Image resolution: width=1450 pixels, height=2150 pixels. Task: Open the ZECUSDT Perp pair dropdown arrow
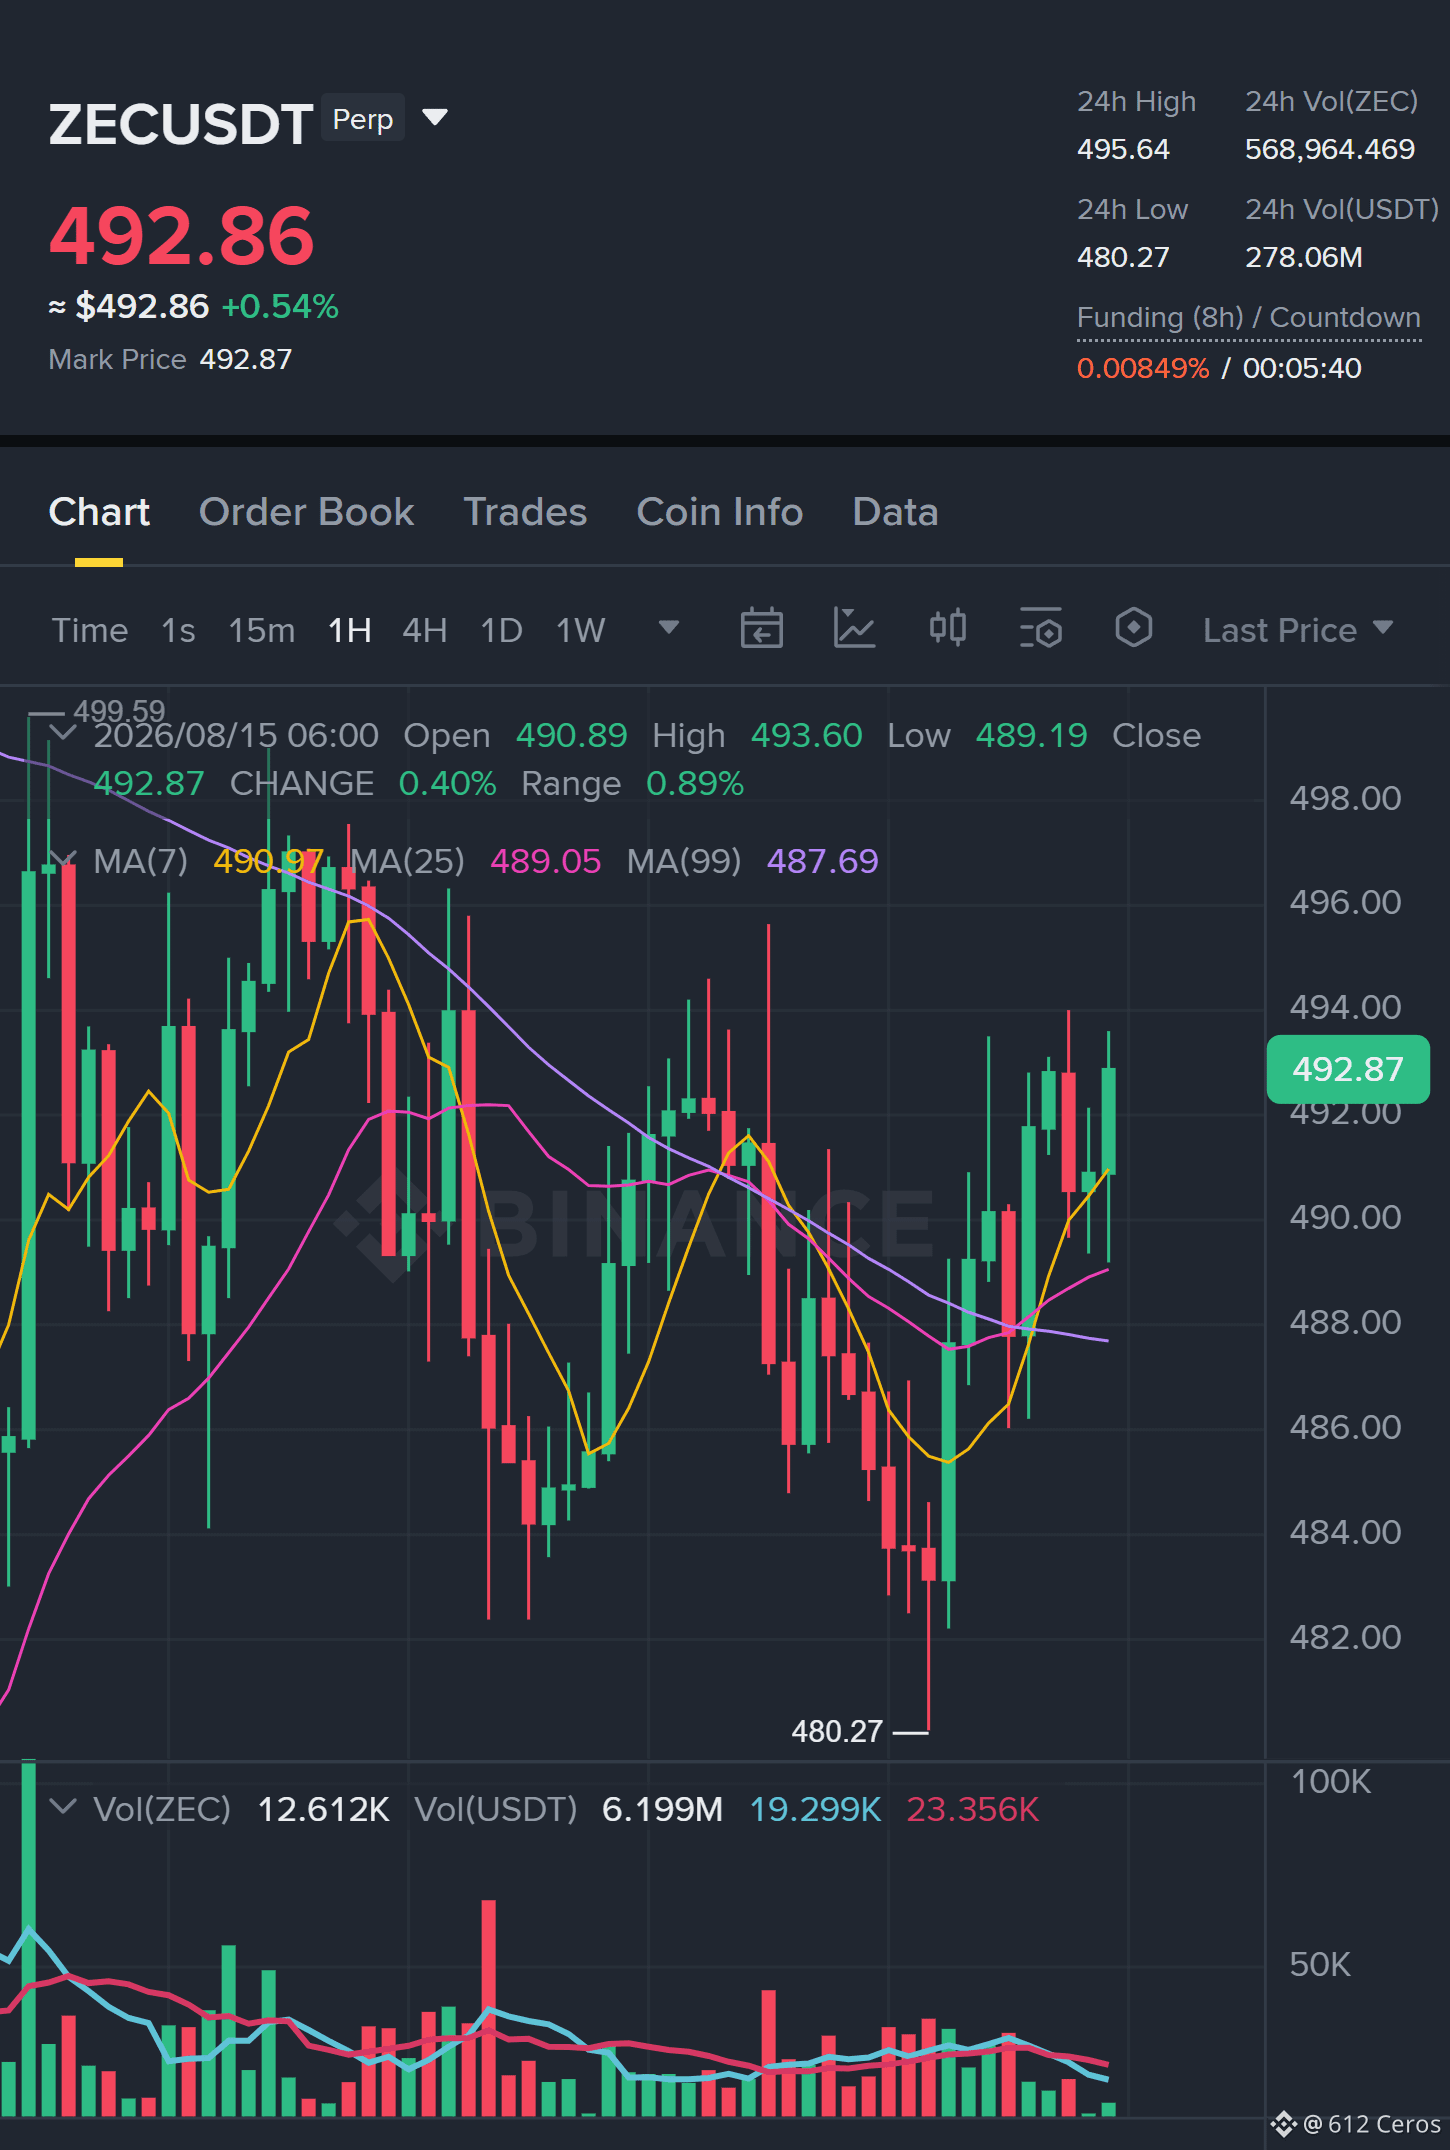[x=435, y=118]
